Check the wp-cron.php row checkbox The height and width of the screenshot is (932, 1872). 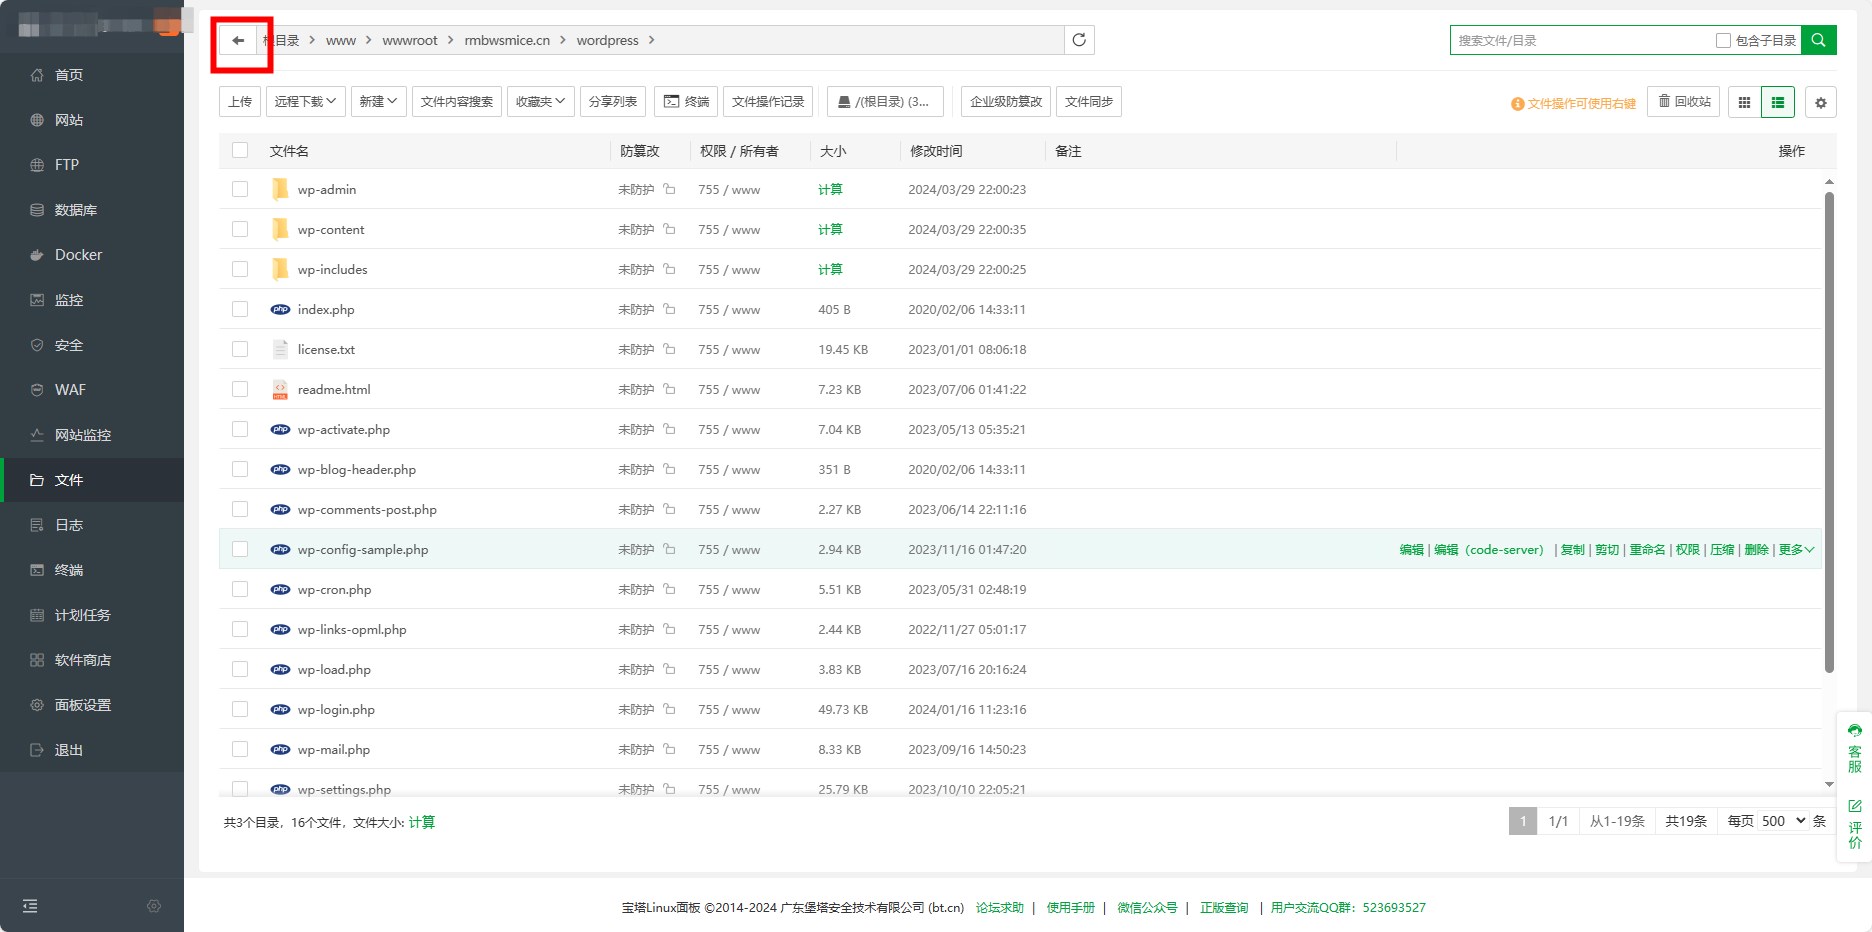[x=240, y=589]
